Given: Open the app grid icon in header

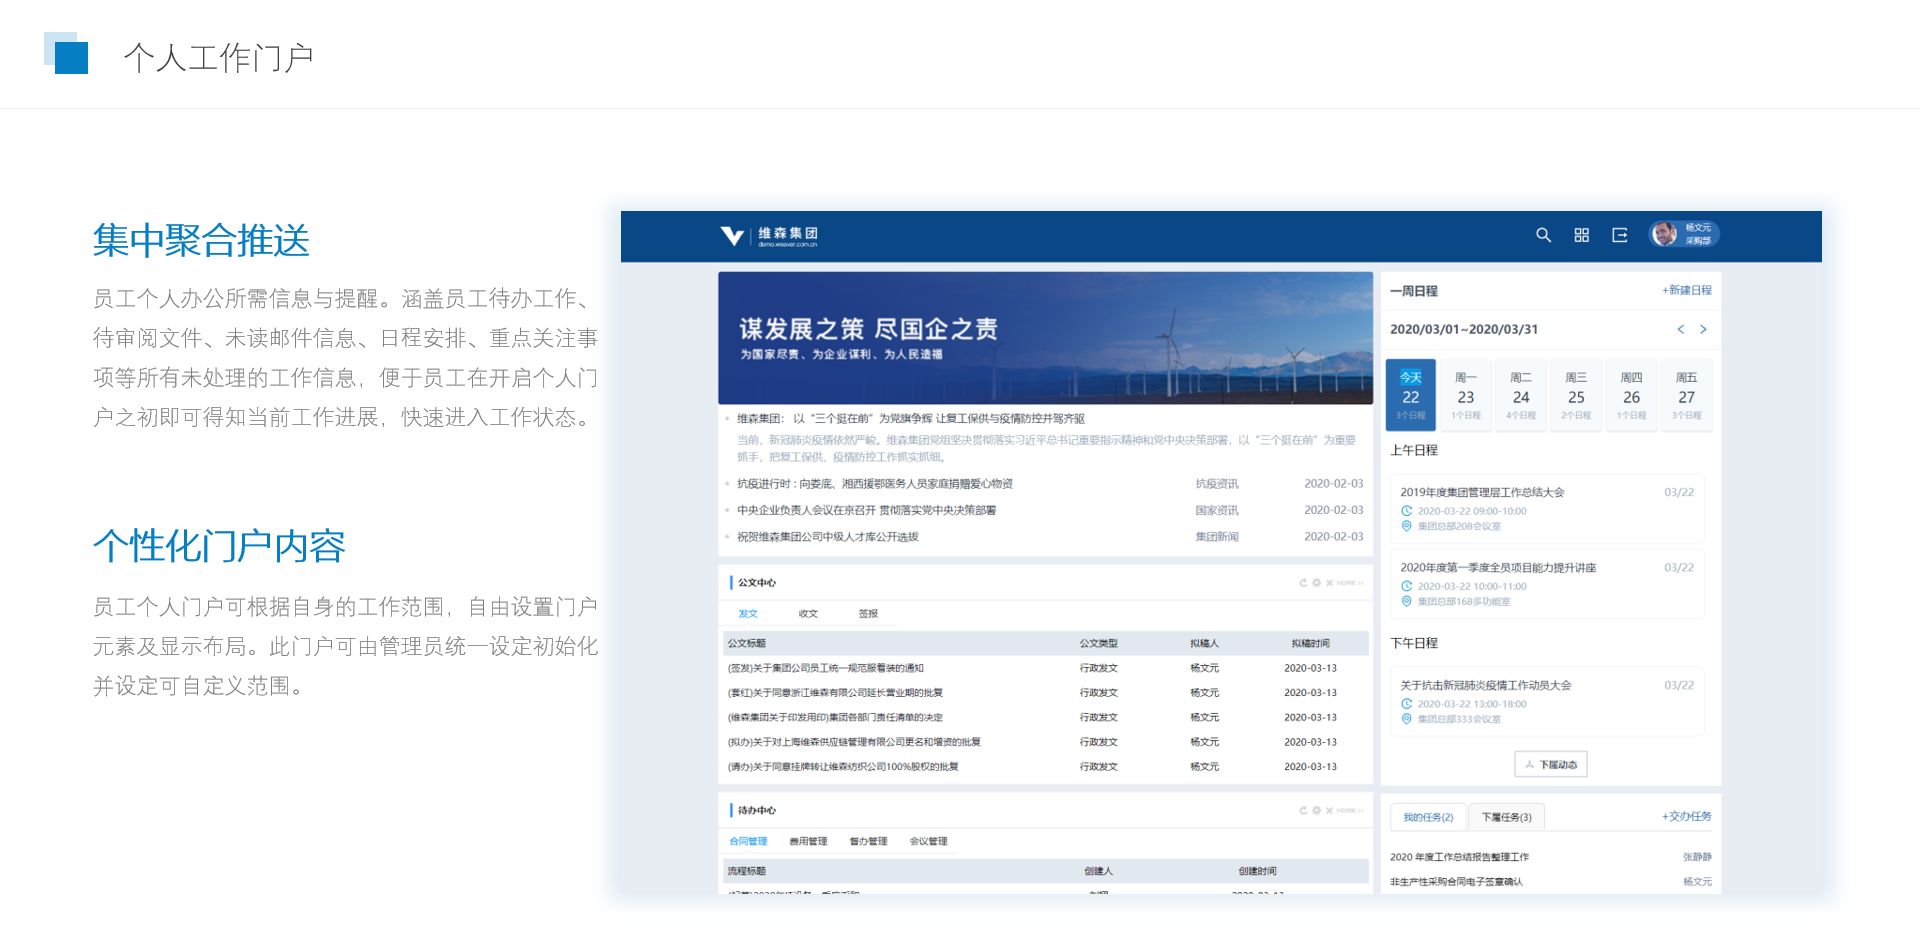Looking at the screenshot, I should (1581, 235).
